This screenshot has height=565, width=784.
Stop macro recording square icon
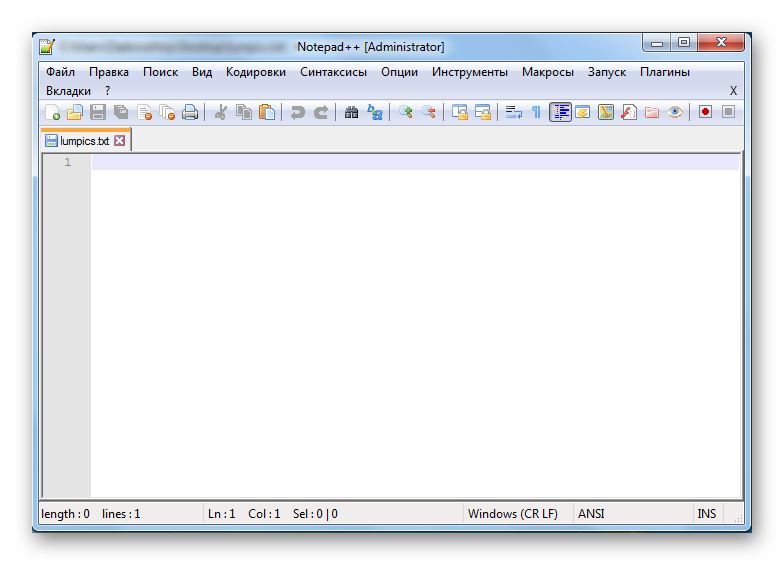coord(728,112)
